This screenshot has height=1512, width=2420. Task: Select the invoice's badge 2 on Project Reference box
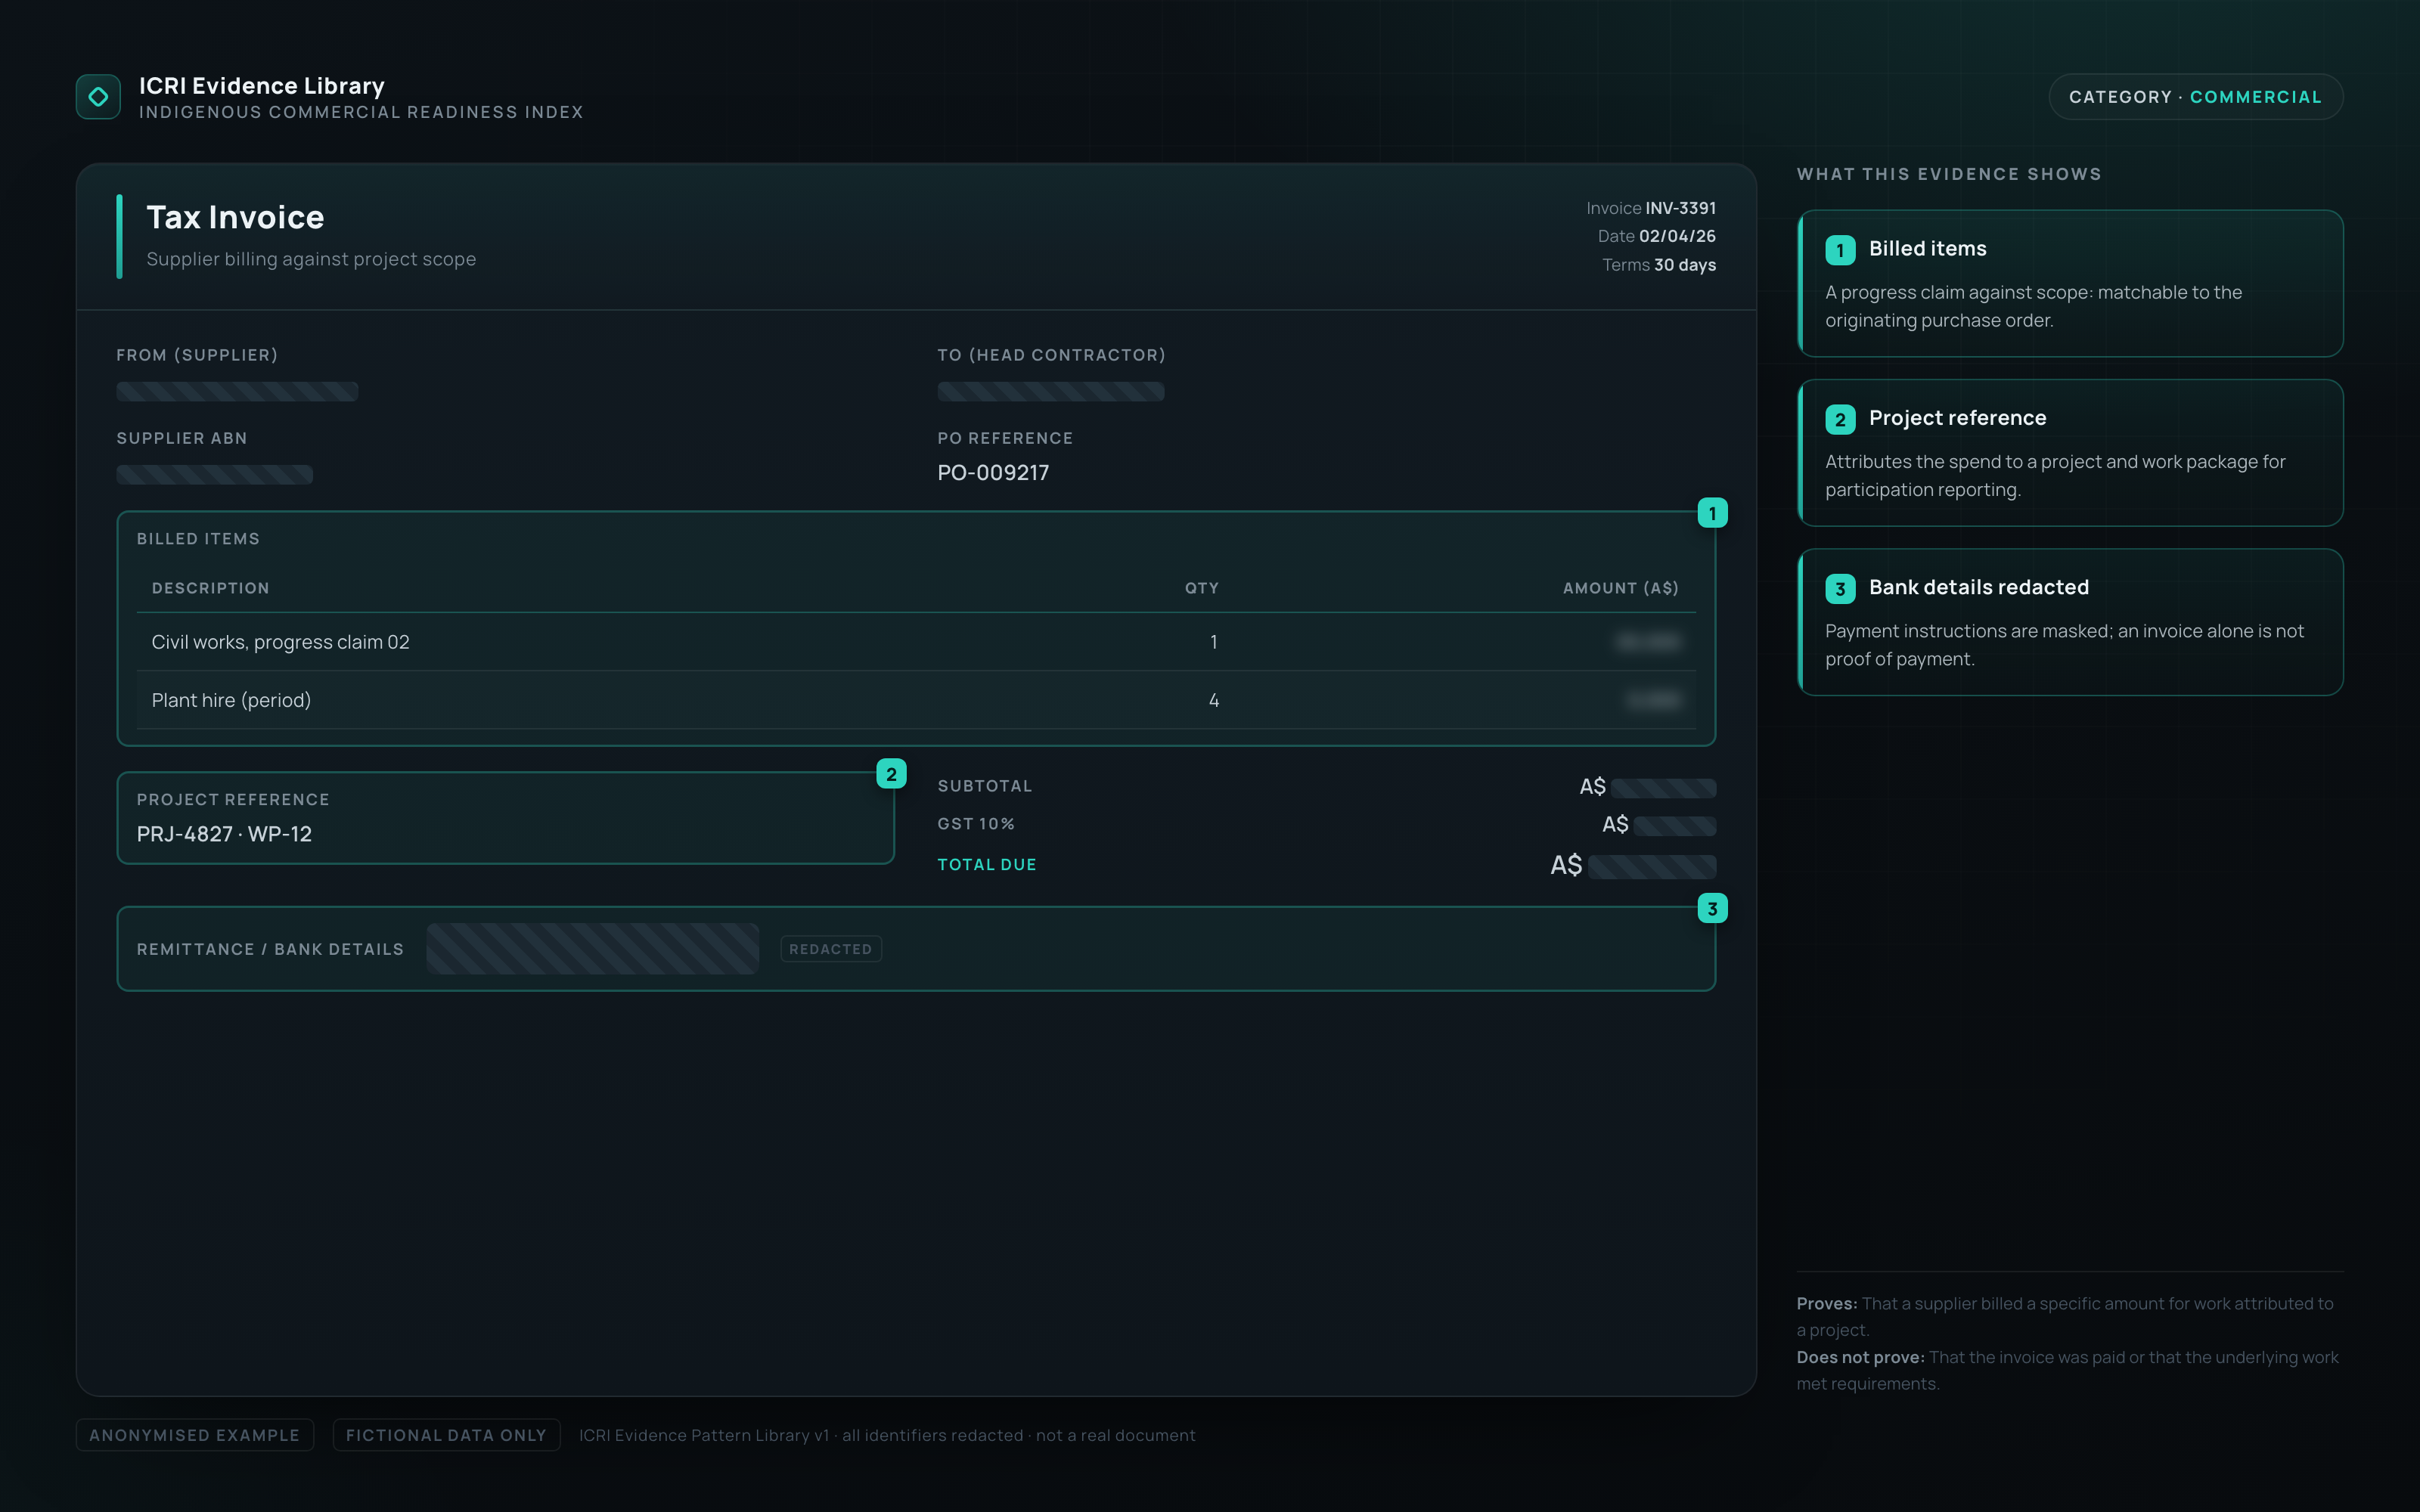pyautogui.click(x=891, y=774)
